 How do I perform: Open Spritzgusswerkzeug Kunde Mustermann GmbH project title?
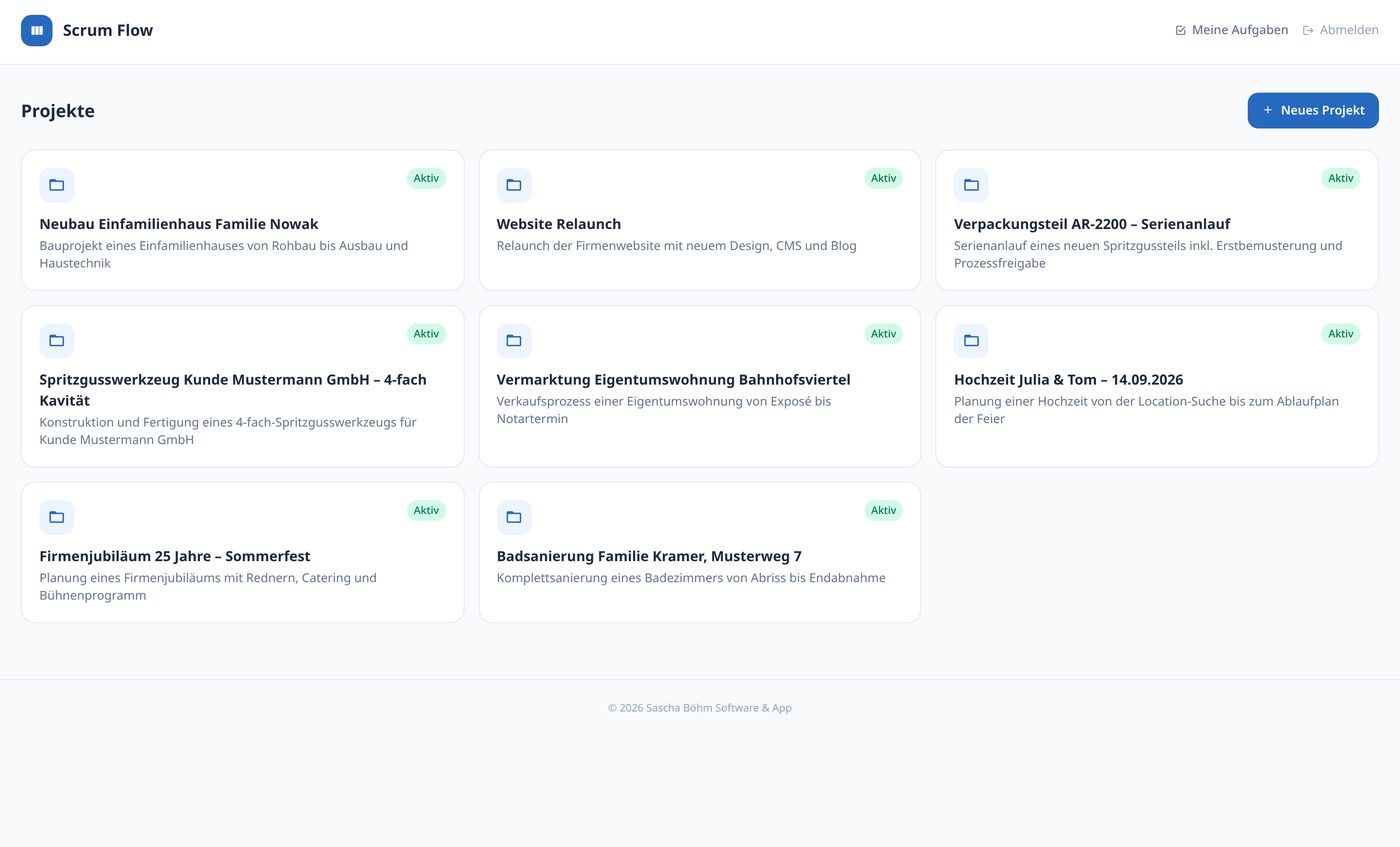pos(233,390)
